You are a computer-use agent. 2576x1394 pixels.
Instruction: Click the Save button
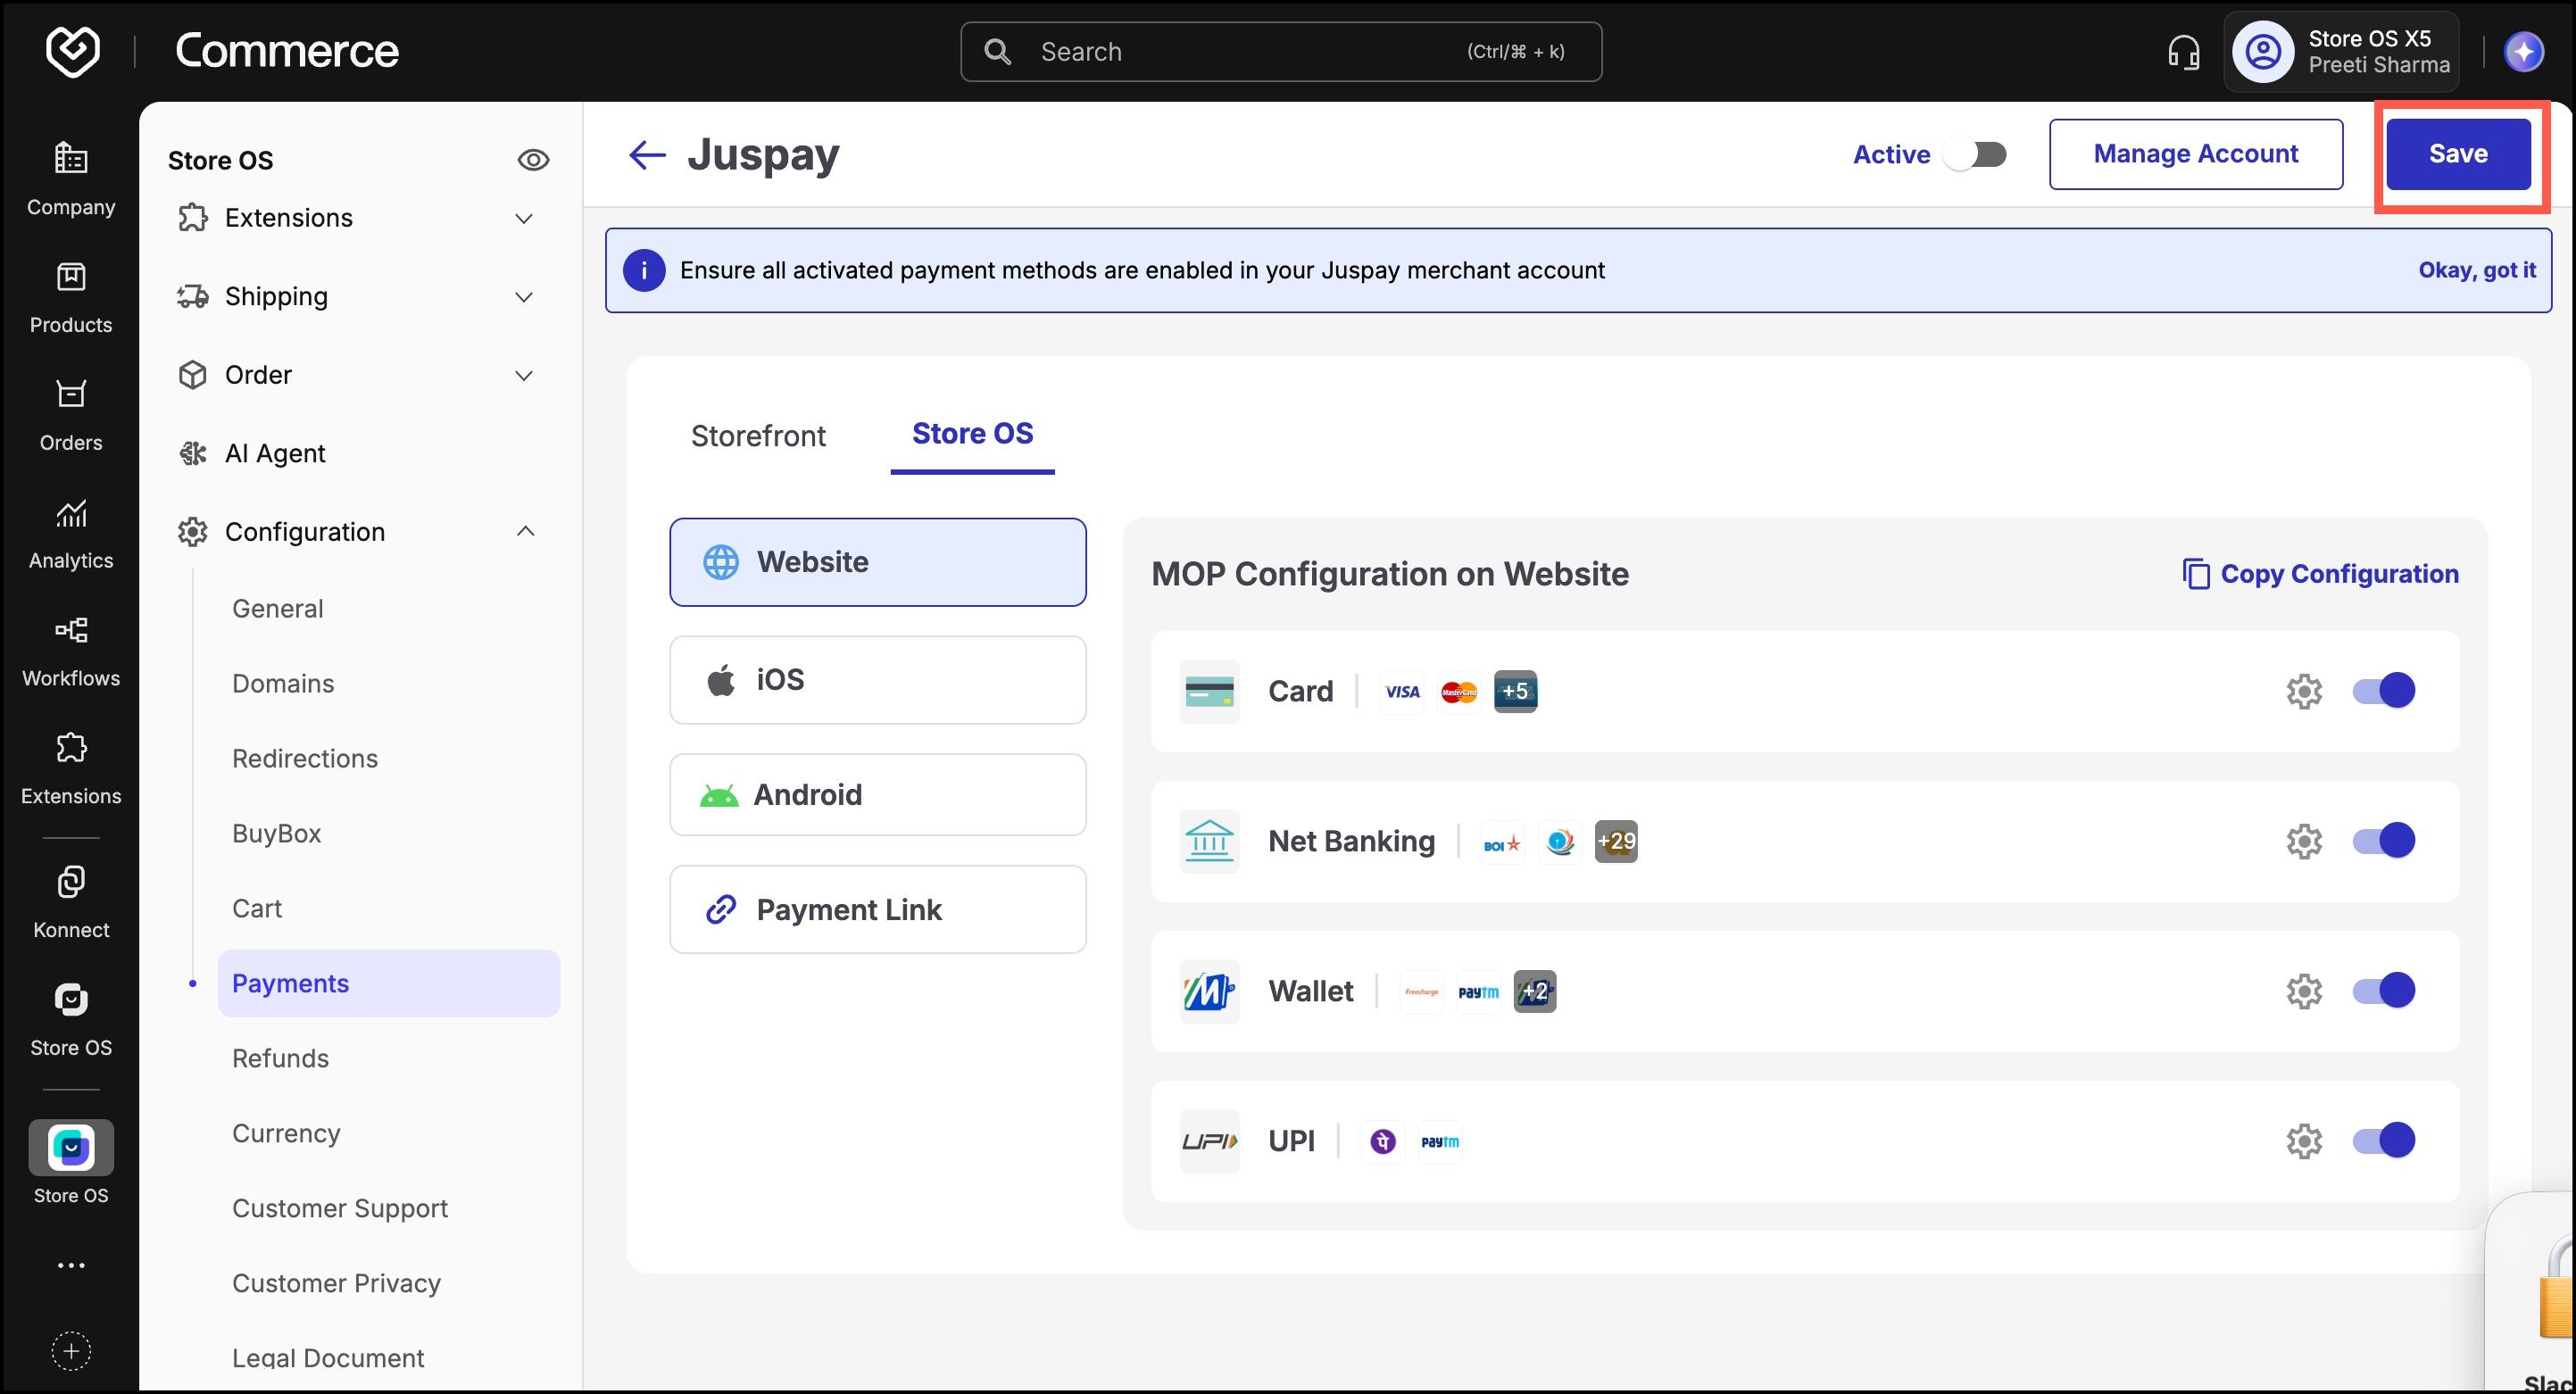coord(2459,154)
